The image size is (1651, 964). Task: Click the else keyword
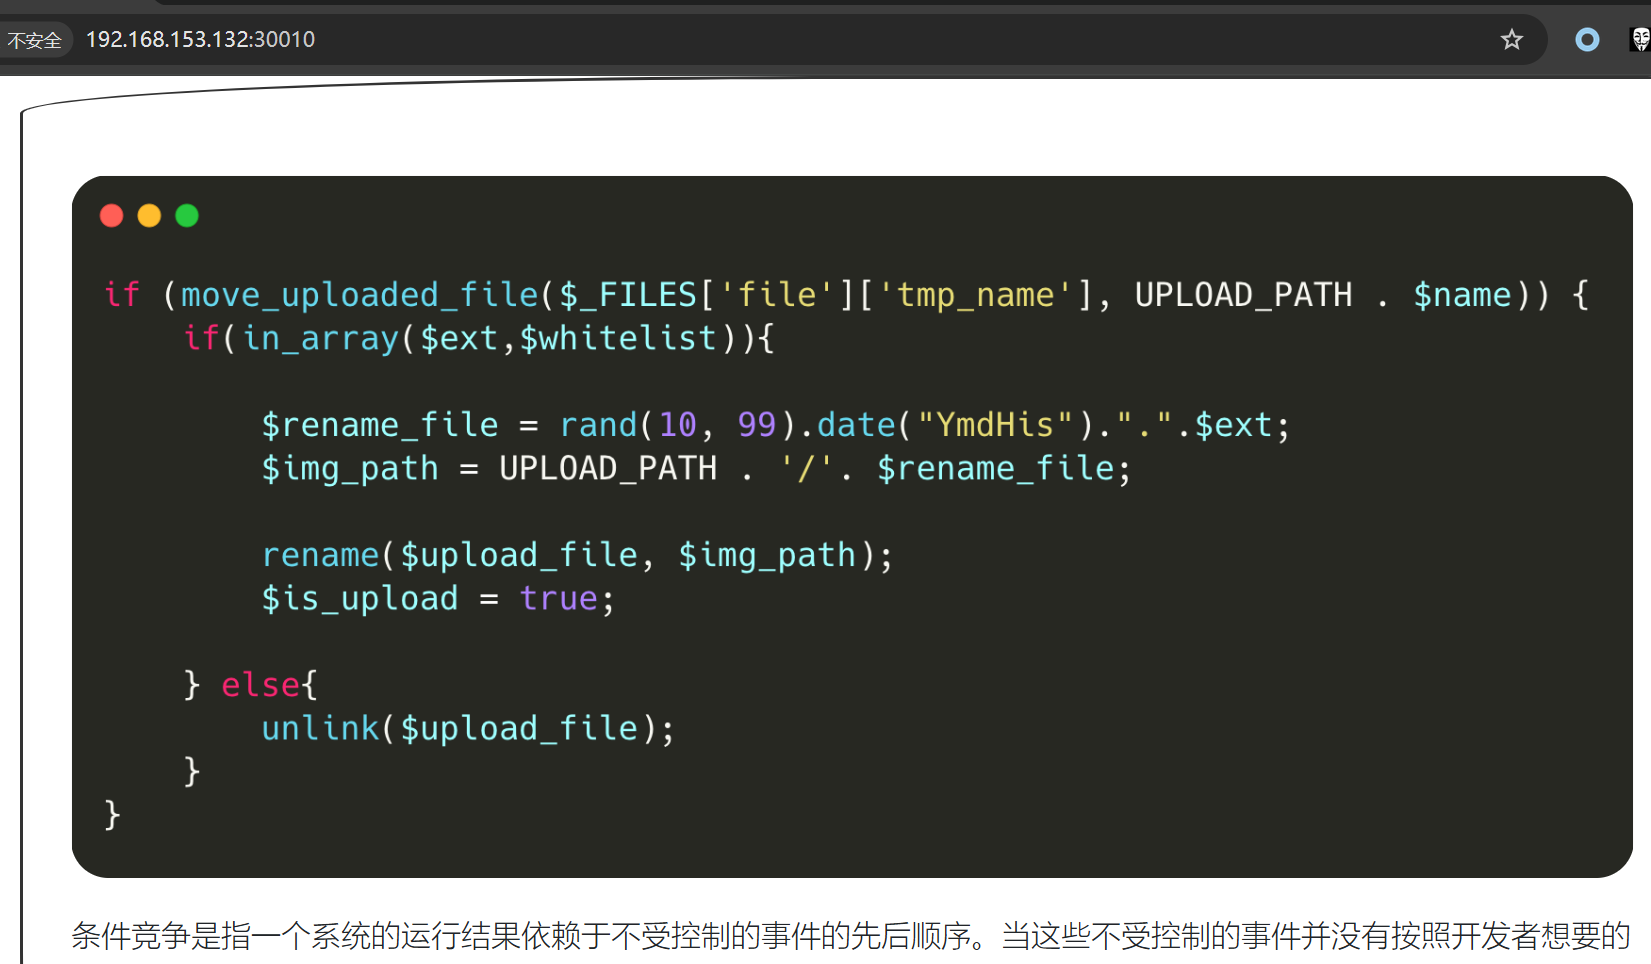(260, 685)
